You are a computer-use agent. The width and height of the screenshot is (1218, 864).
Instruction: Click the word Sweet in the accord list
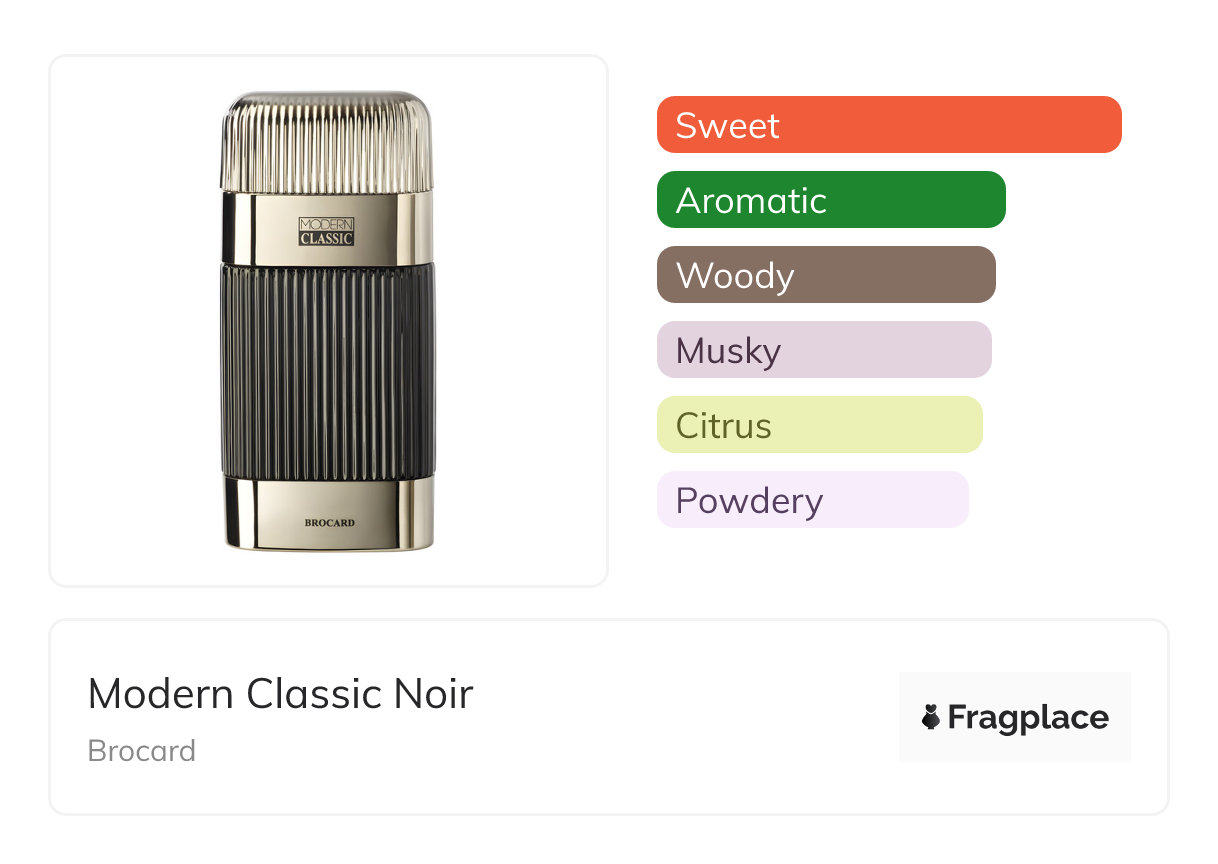click(x=727, y=125)
